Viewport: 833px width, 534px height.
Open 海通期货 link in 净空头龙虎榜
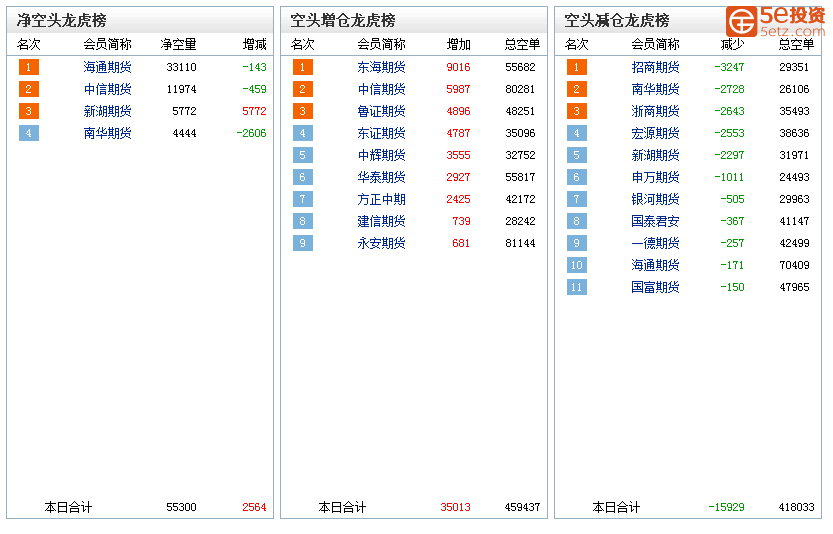coord(107,67)
